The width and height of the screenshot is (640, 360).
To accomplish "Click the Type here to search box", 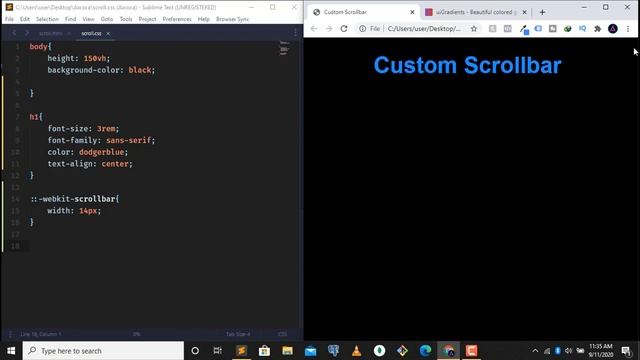I will (103, 351).
